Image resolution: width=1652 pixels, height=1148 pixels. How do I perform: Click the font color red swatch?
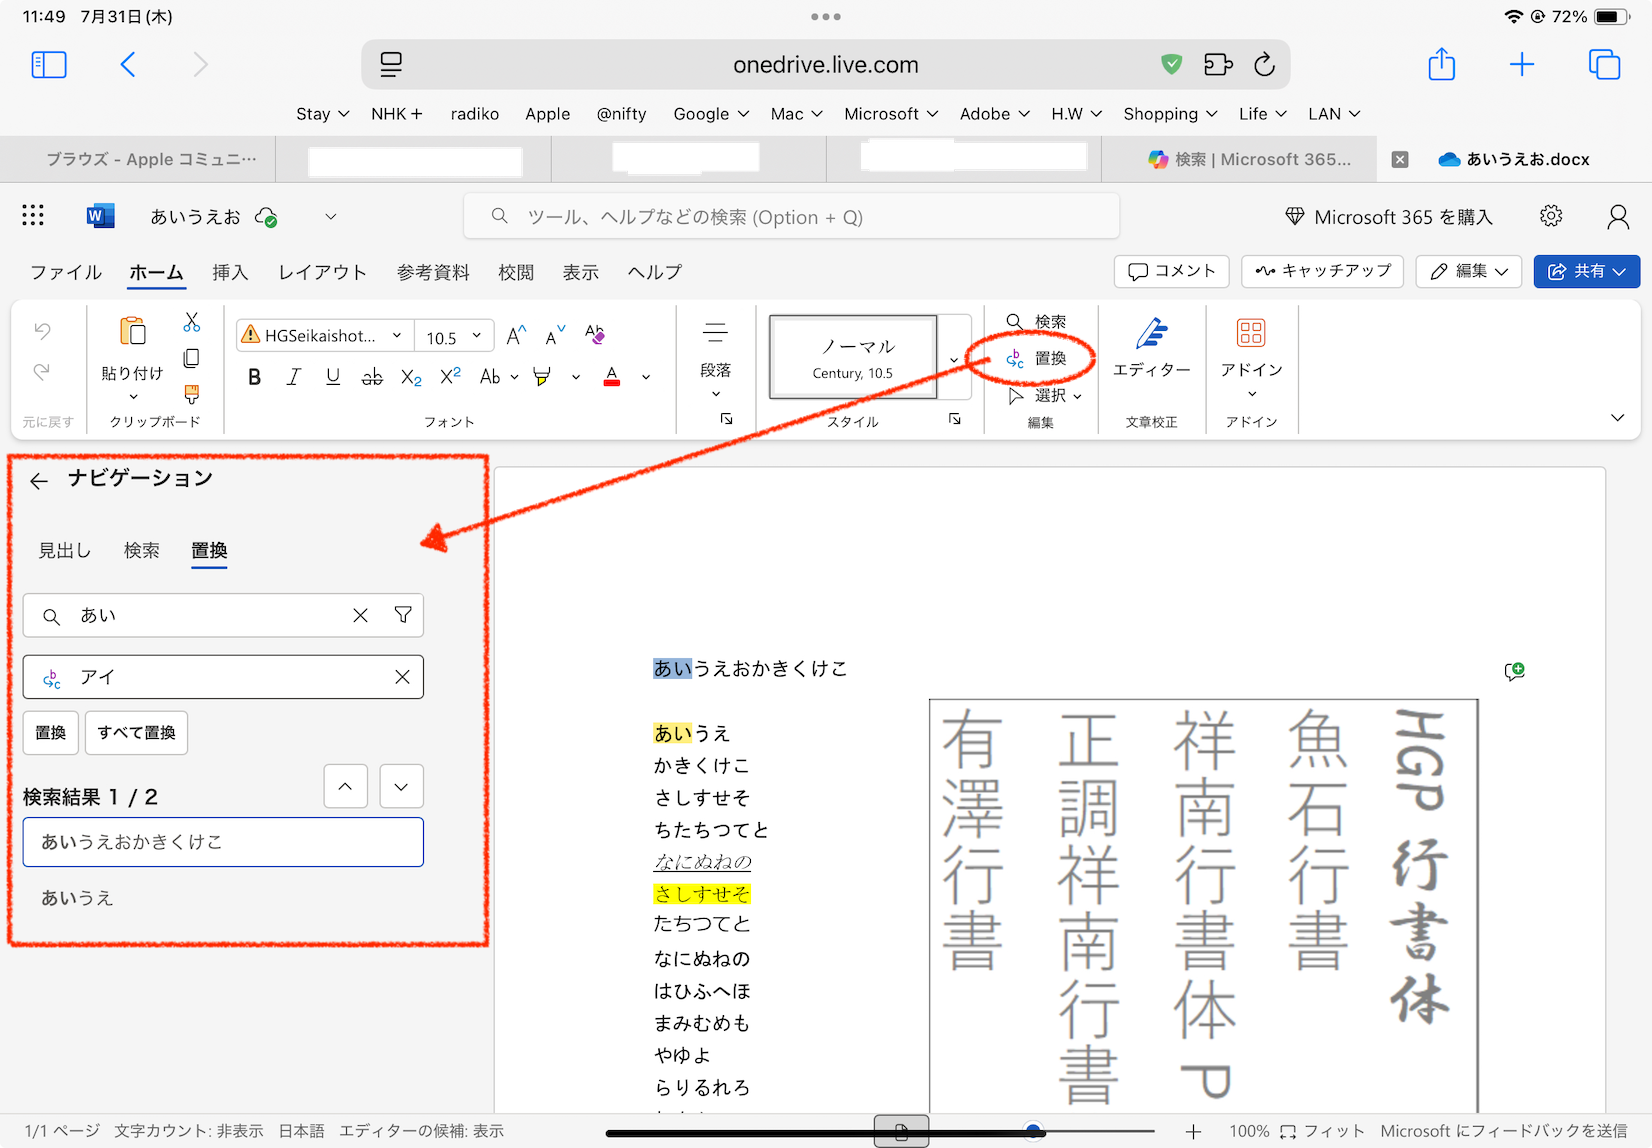[612, 377]
